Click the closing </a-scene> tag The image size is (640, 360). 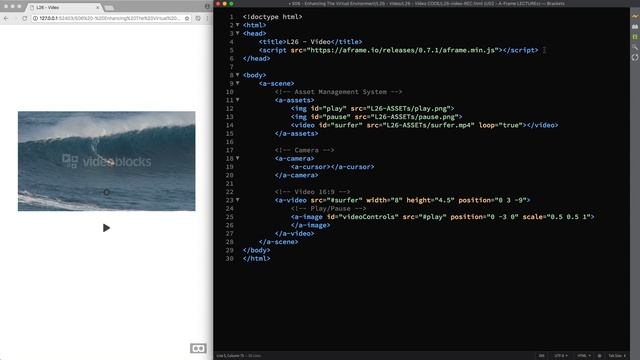278,242
